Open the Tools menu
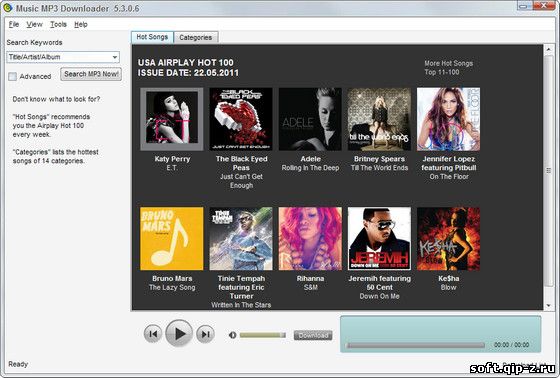 pyautogui.click(x=58, y=24)
